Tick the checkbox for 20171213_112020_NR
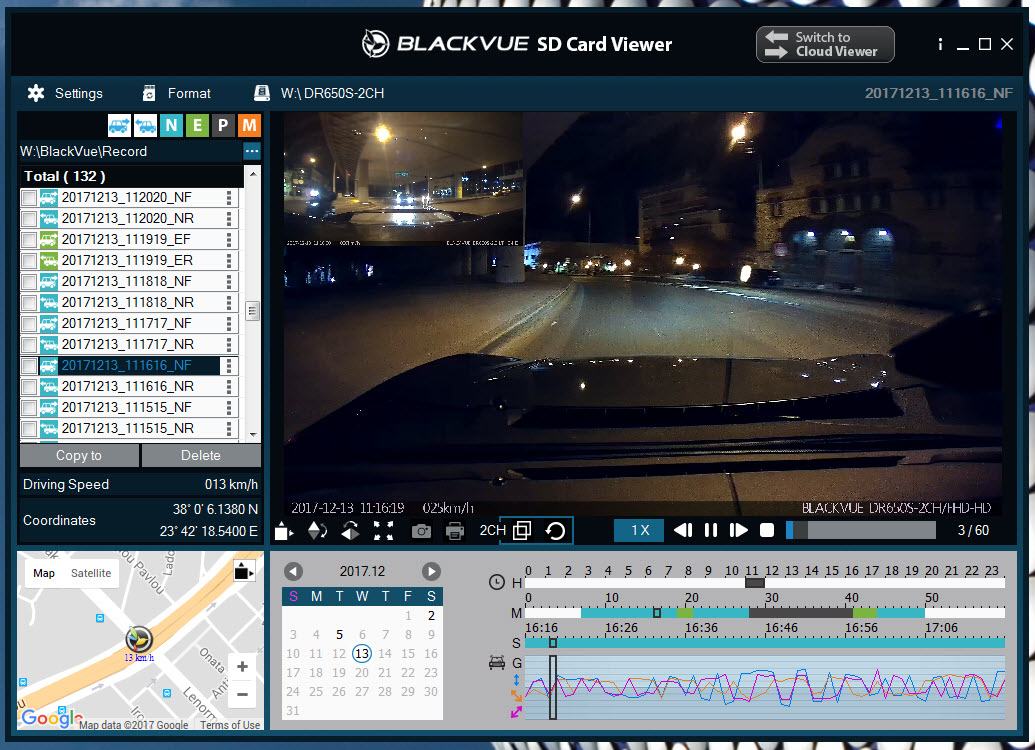Screen dimensions: 1035x750 tap(29, 219)
